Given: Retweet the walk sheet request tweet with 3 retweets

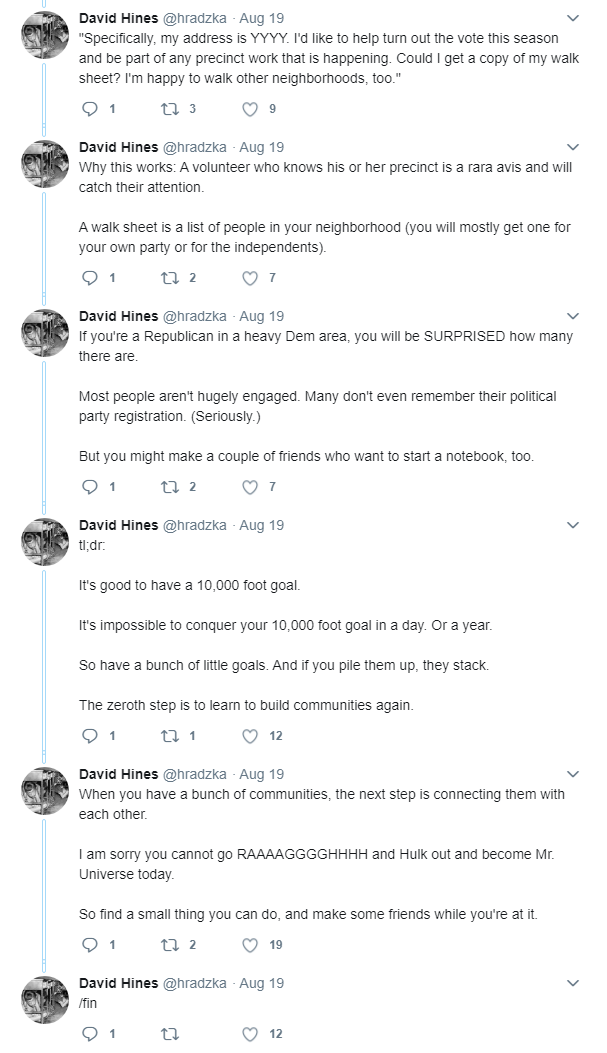Looking at the screenshot, I should click(x=170, y=109).
